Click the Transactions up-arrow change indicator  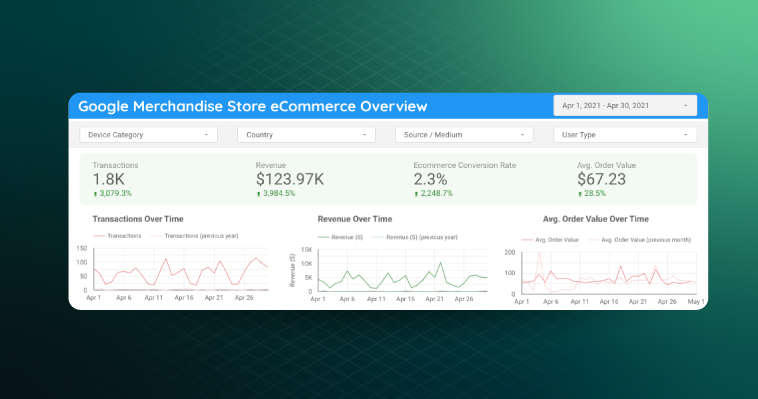95,194
